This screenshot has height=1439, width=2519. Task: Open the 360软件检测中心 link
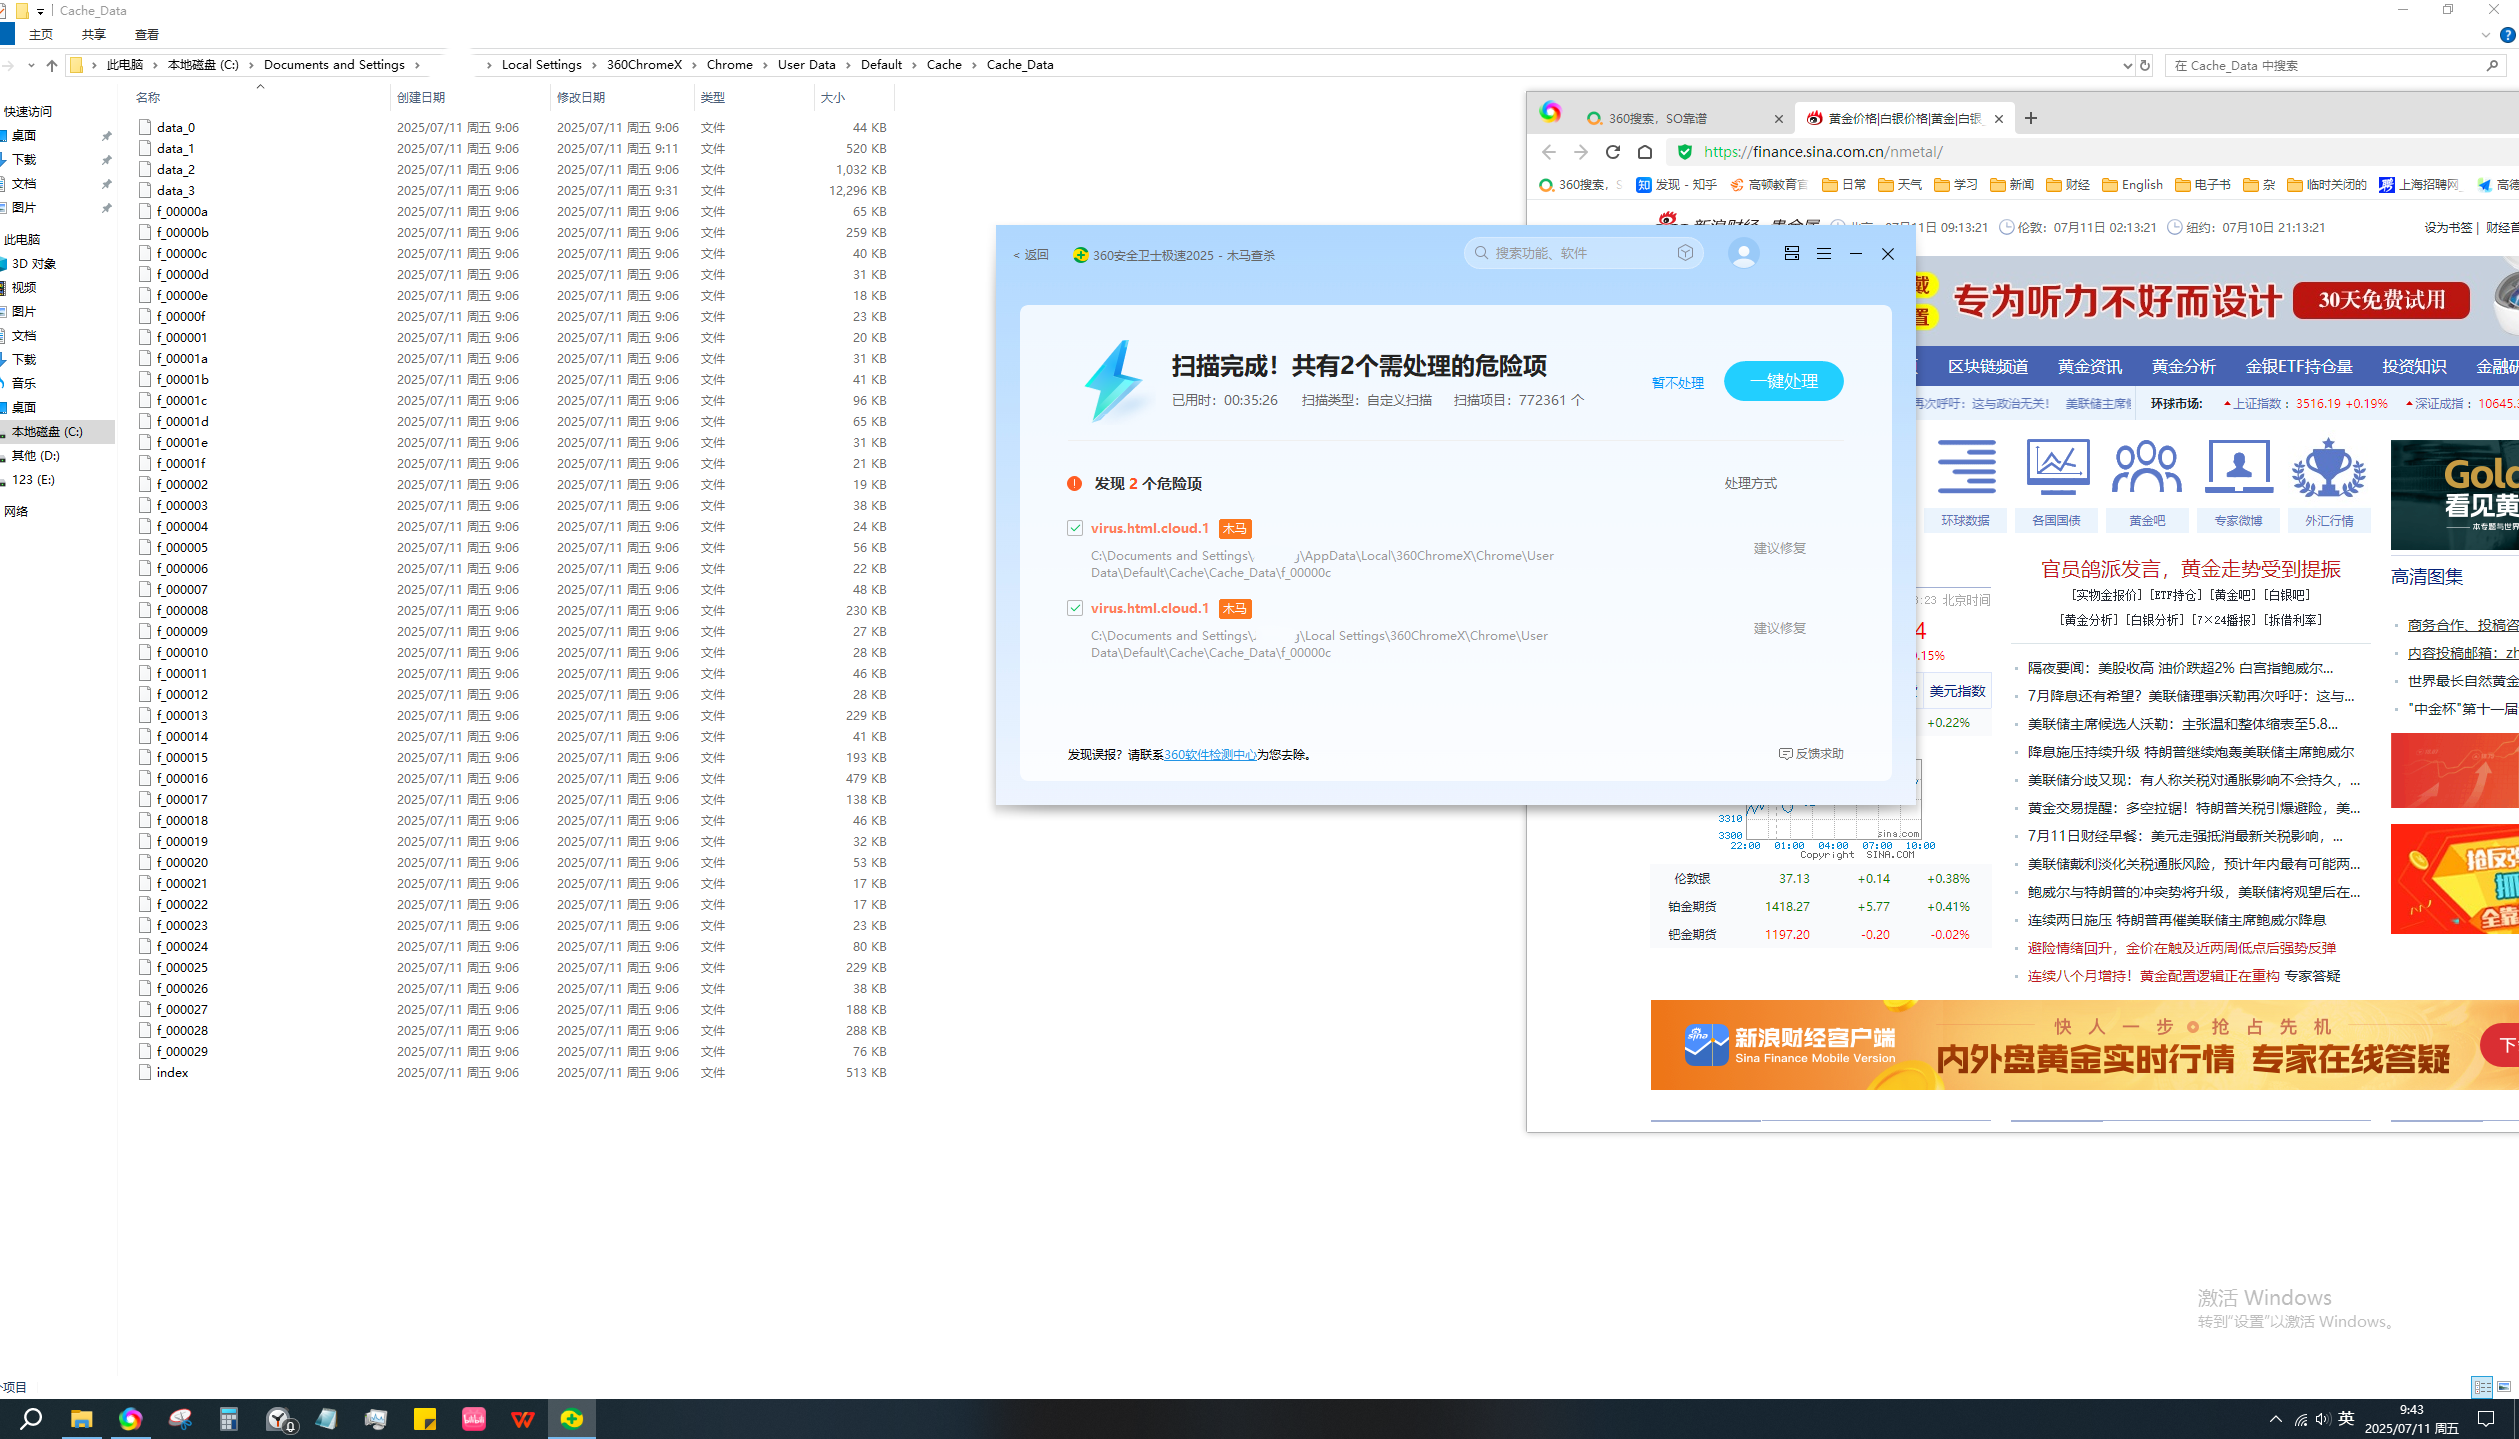click(x=1211, y=755)
